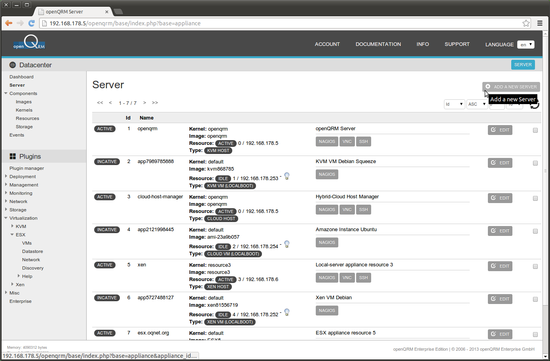
Task: Edit the app7989785888 server
Action: click(500, 163)
